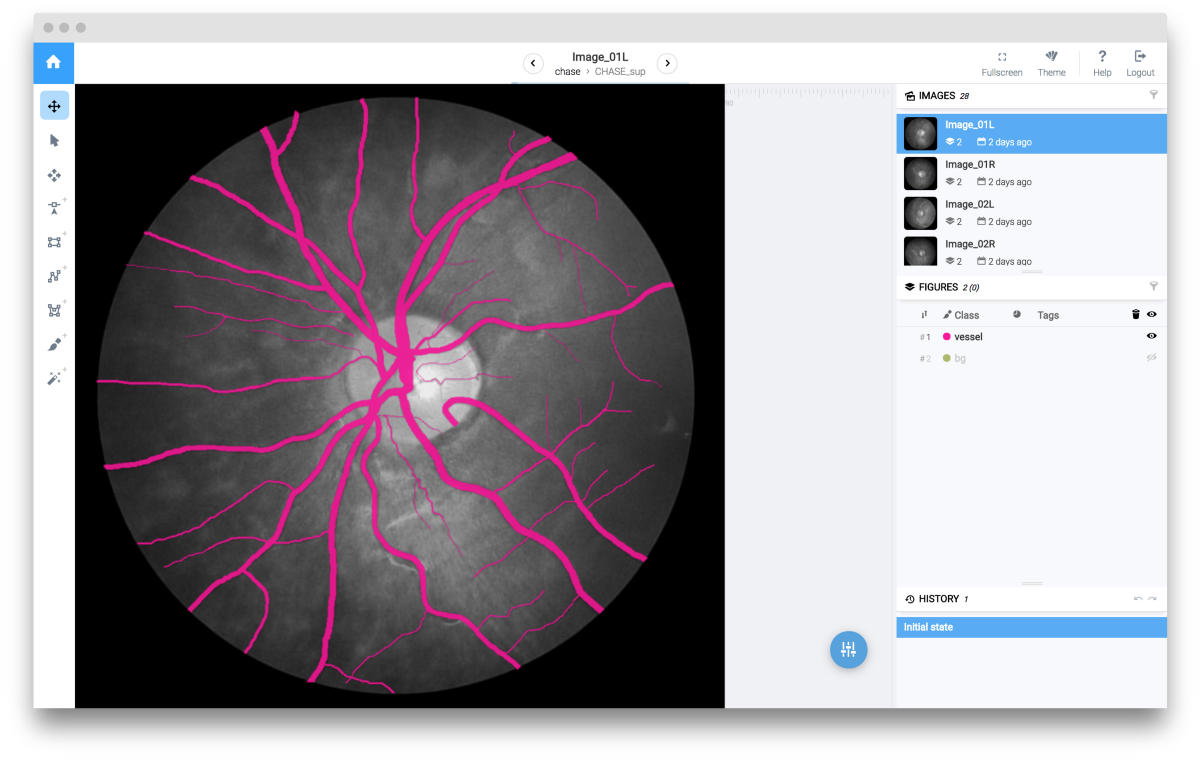The height and width of the screenshot is (766, 1200).
Task: Go to the next image
Action: click(667, 64)
